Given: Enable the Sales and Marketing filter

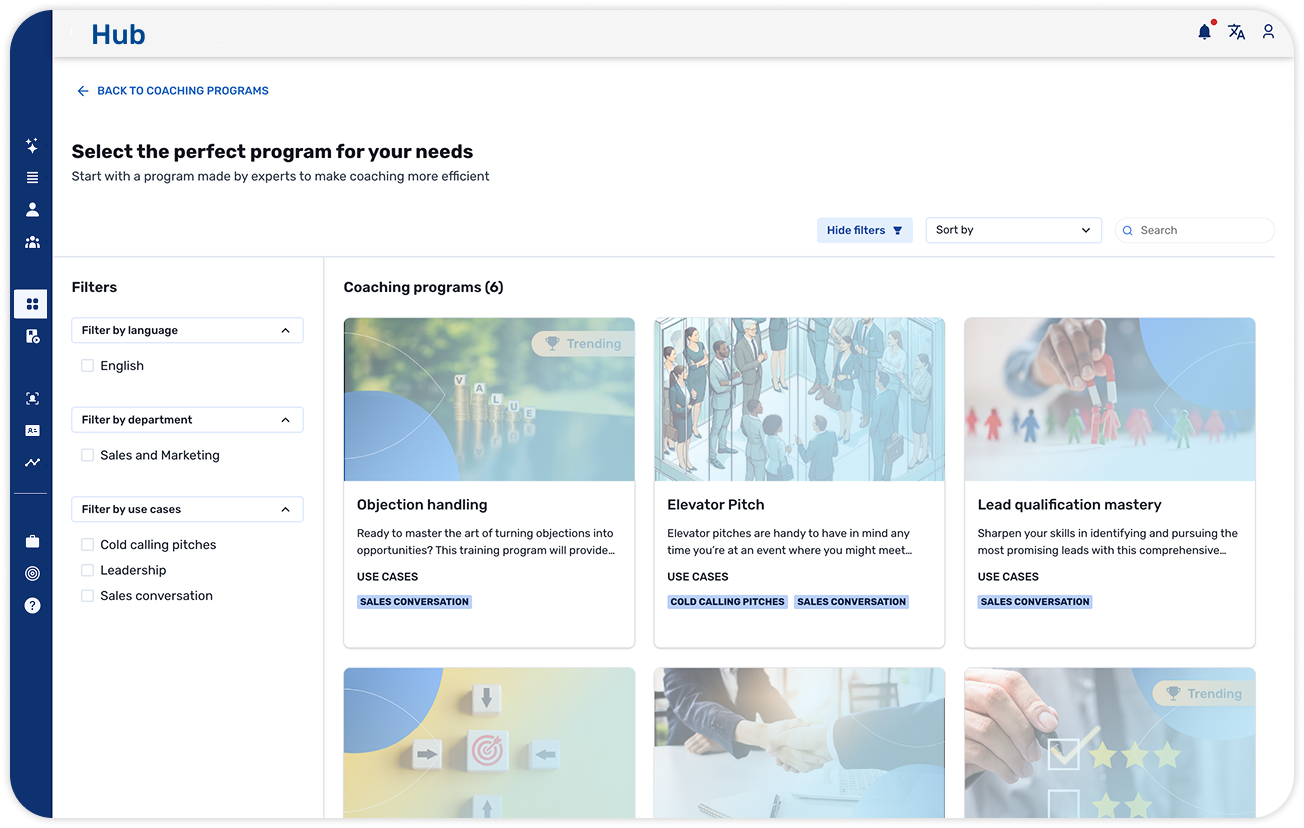Looking at the screenshot, I should pyautogui.click(x=88, y=455).
